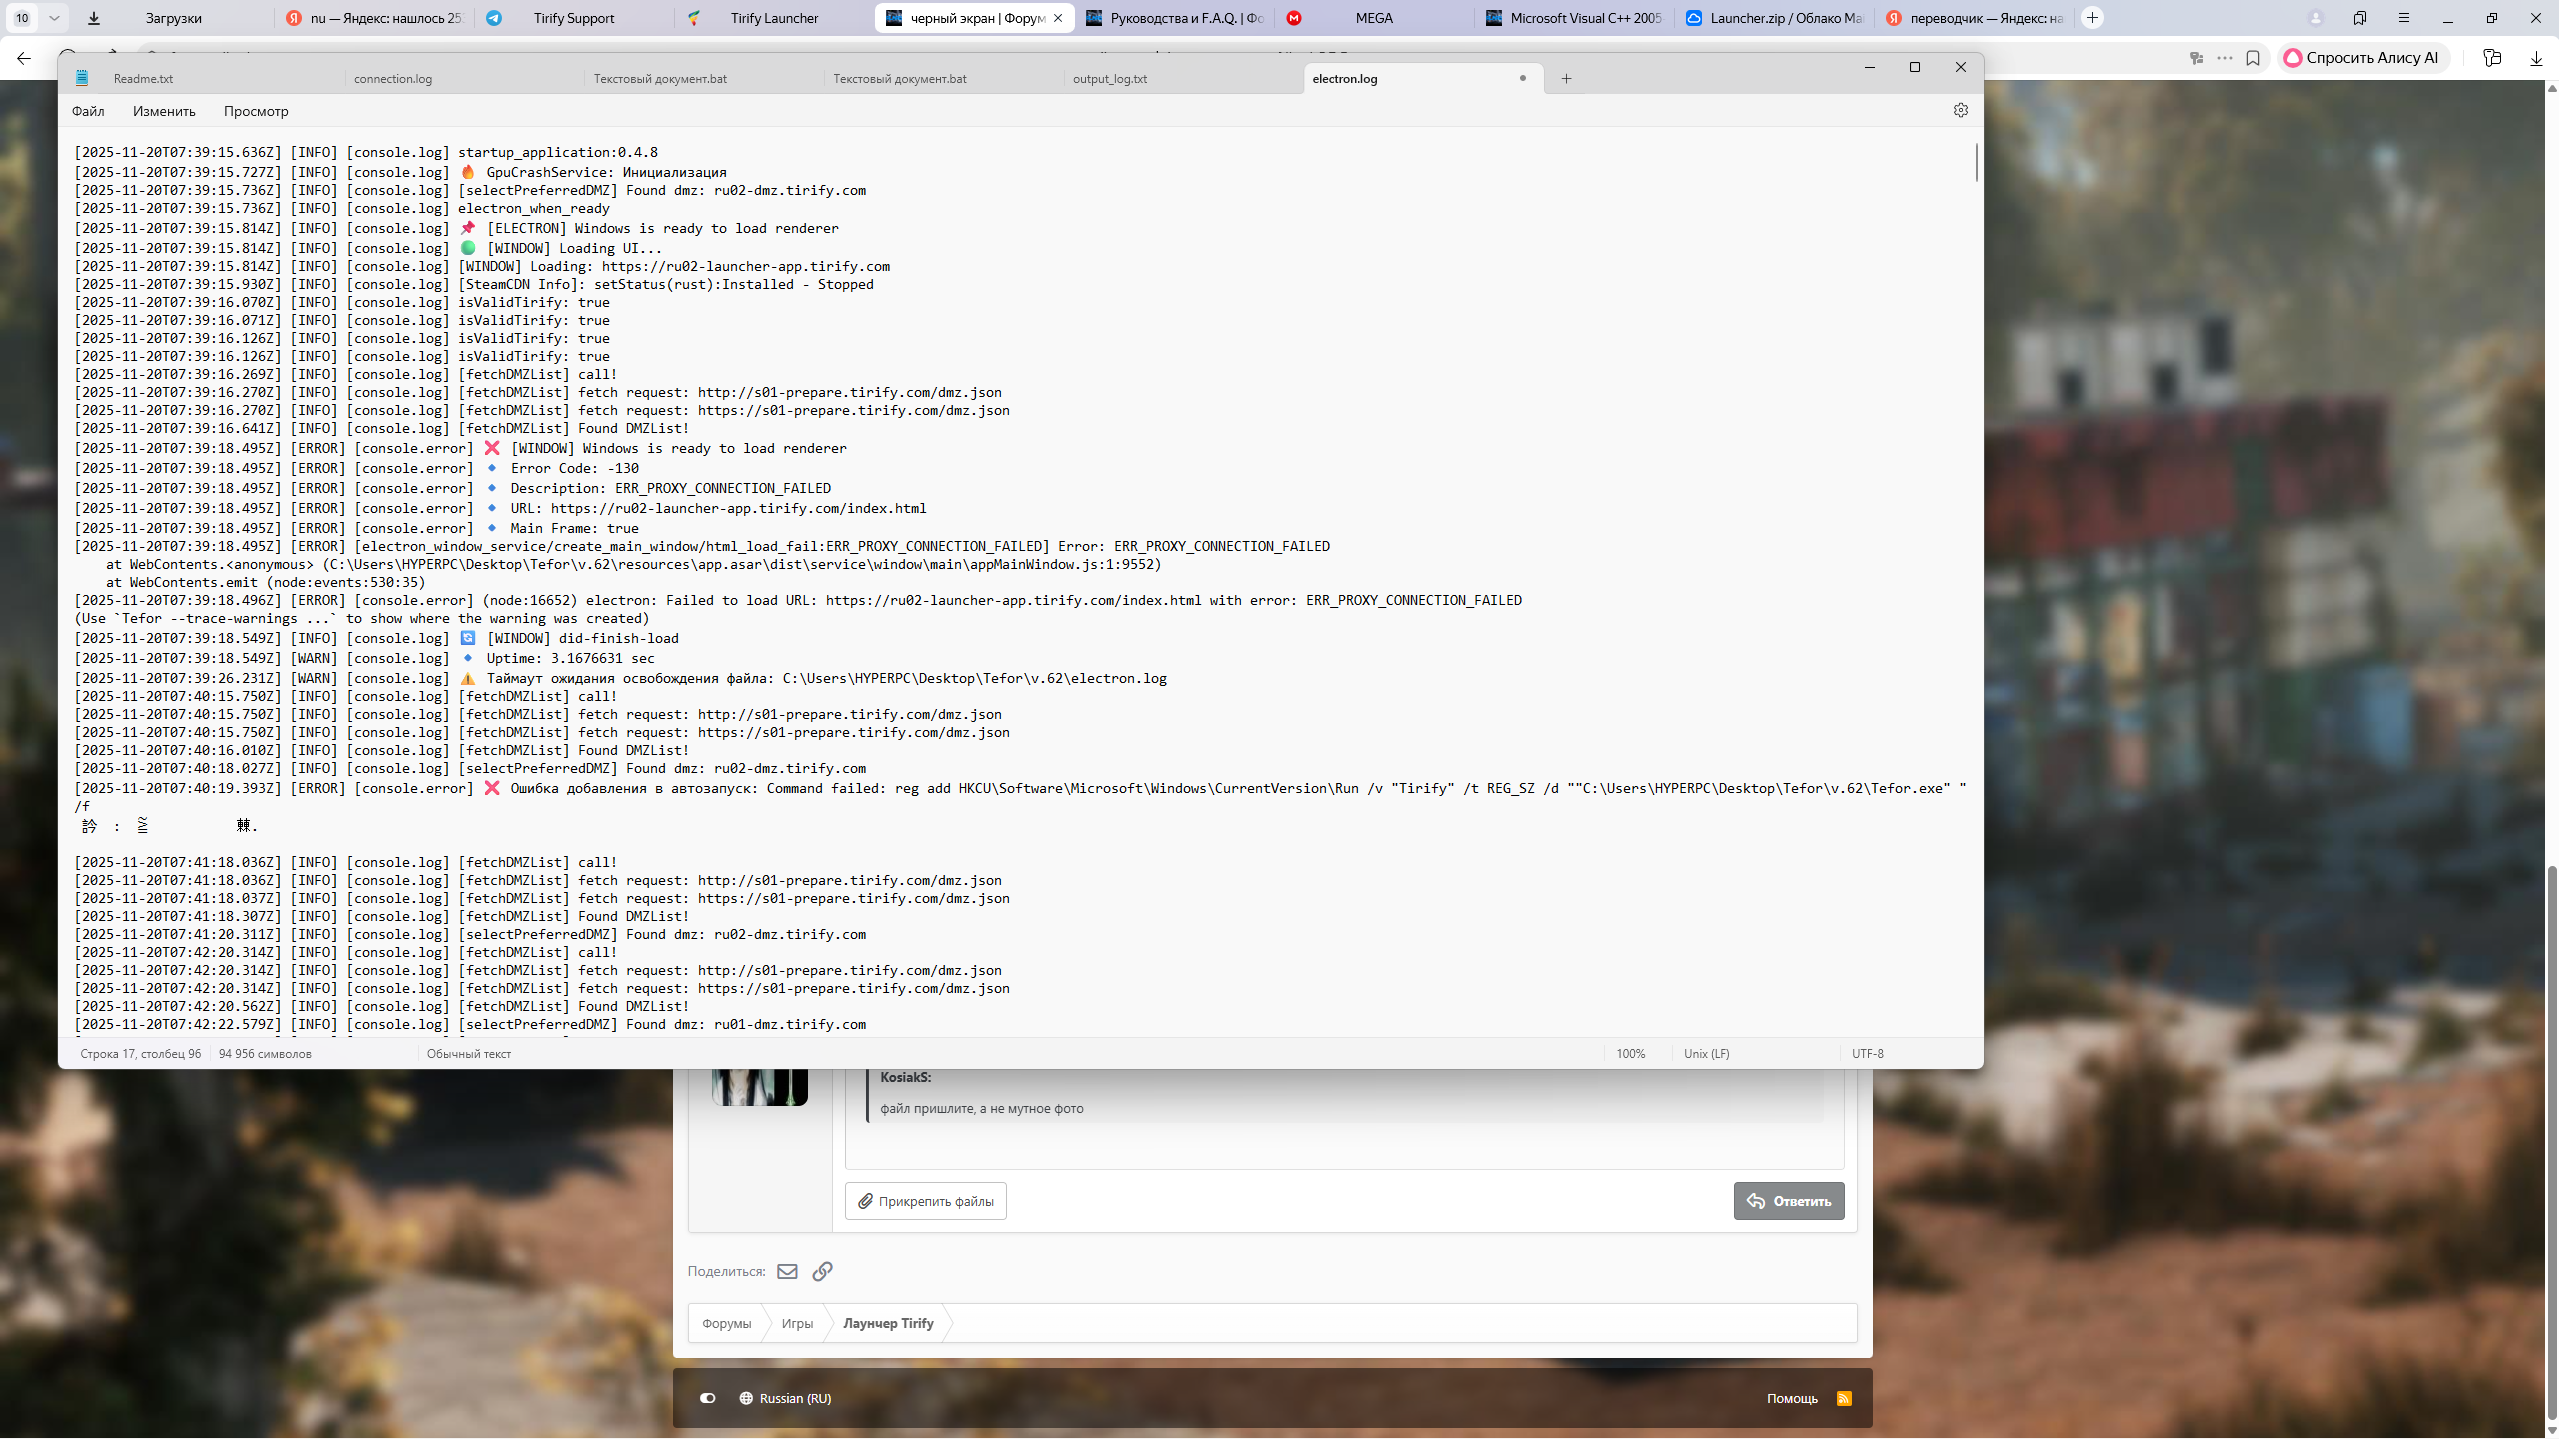This screenshot has height=1439, width=2559.
Task: Expand the browser tab list chevron
Action: pyautogui.click(x=54, y=18)
